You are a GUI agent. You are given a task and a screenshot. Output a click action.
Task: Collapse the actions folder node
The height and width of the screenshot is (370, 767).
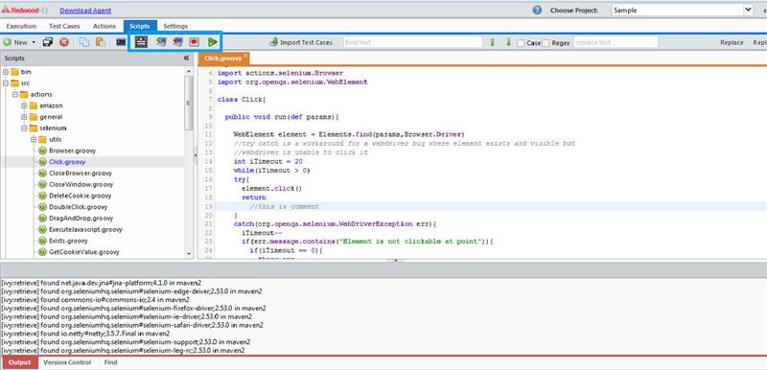click(15, 94)
